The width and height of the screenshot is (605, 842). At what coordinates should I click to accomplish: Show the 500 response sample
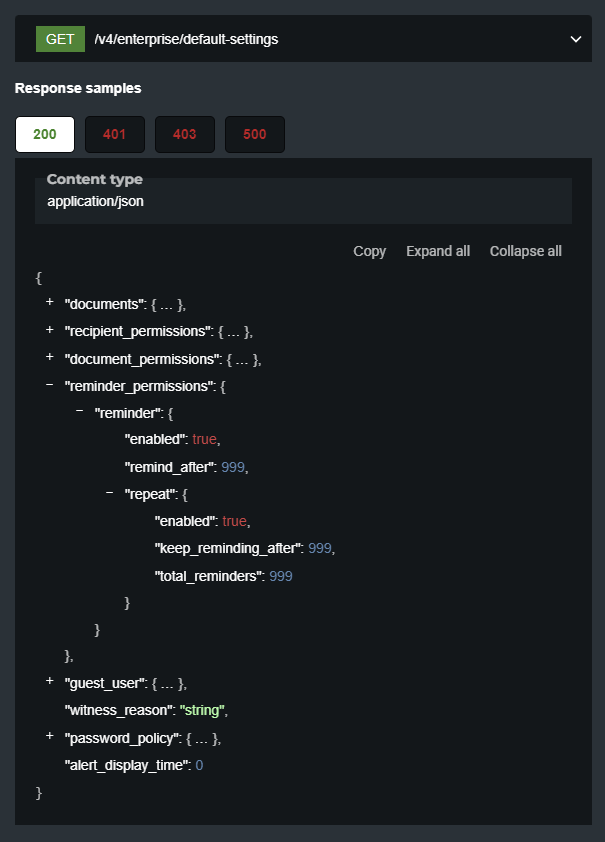(255, 134)
